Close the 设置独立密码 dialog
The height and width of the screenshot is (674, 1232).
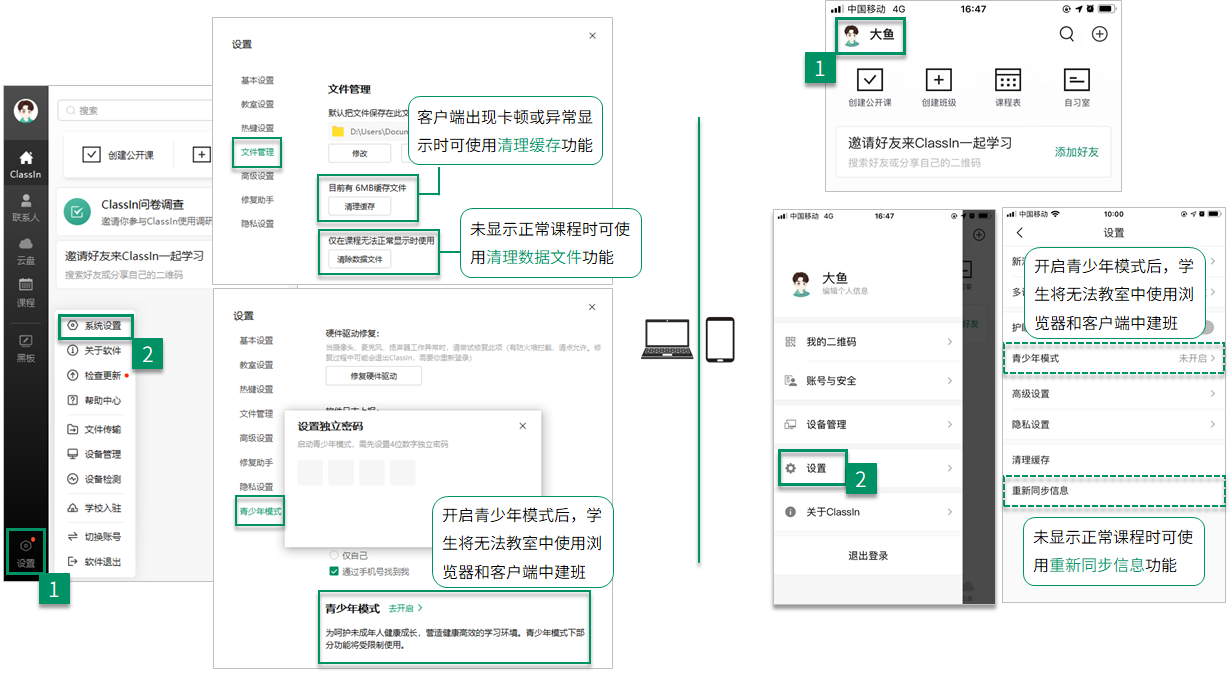coord(522,426)
